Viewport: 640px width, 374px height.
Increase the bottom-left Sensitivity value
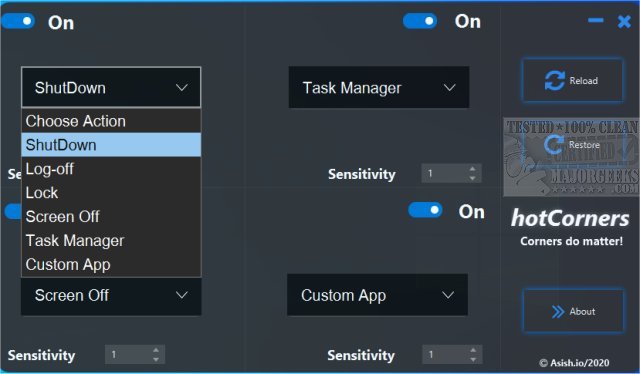point(156,350)
